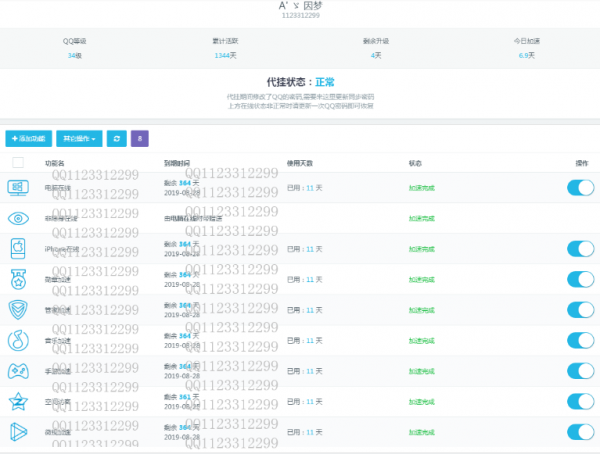
Task: Click the 加速完成 status in 电脑在线 row
Action: (x=422, y=188)
